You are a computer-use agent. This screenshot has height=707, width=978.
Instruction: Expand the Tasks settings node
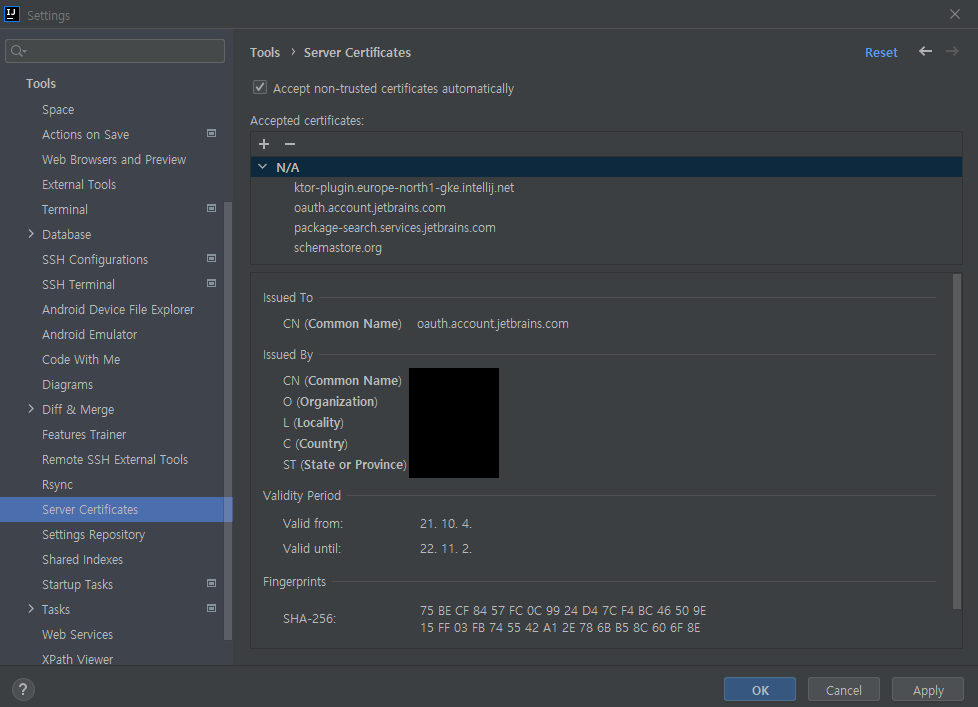tap(31, 608)
